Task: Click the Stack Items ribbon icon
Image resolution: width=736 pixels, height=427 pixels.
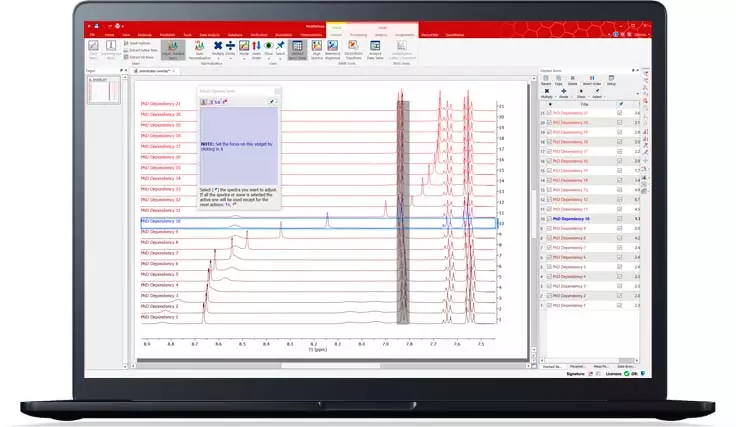Action: coord(93,46)
